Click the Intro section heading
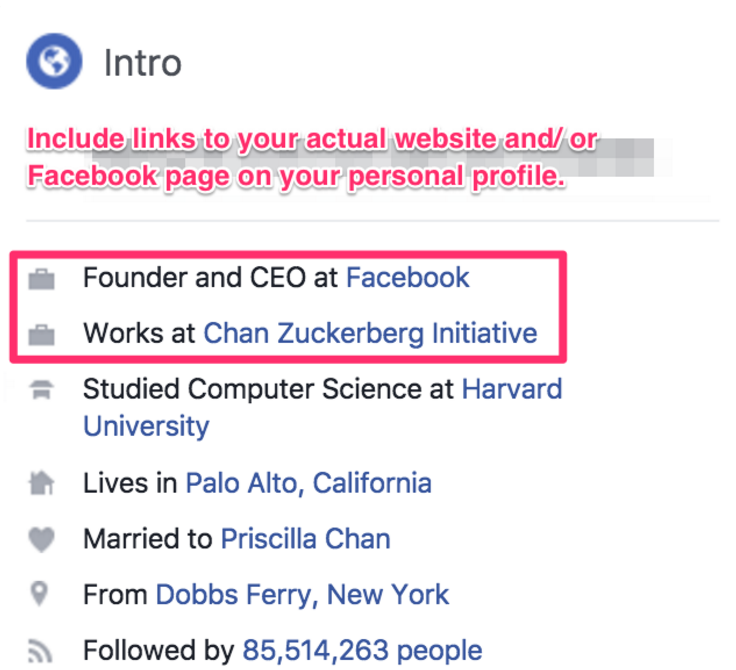Screen dimensions: 736x670 [x=143, y=62]
